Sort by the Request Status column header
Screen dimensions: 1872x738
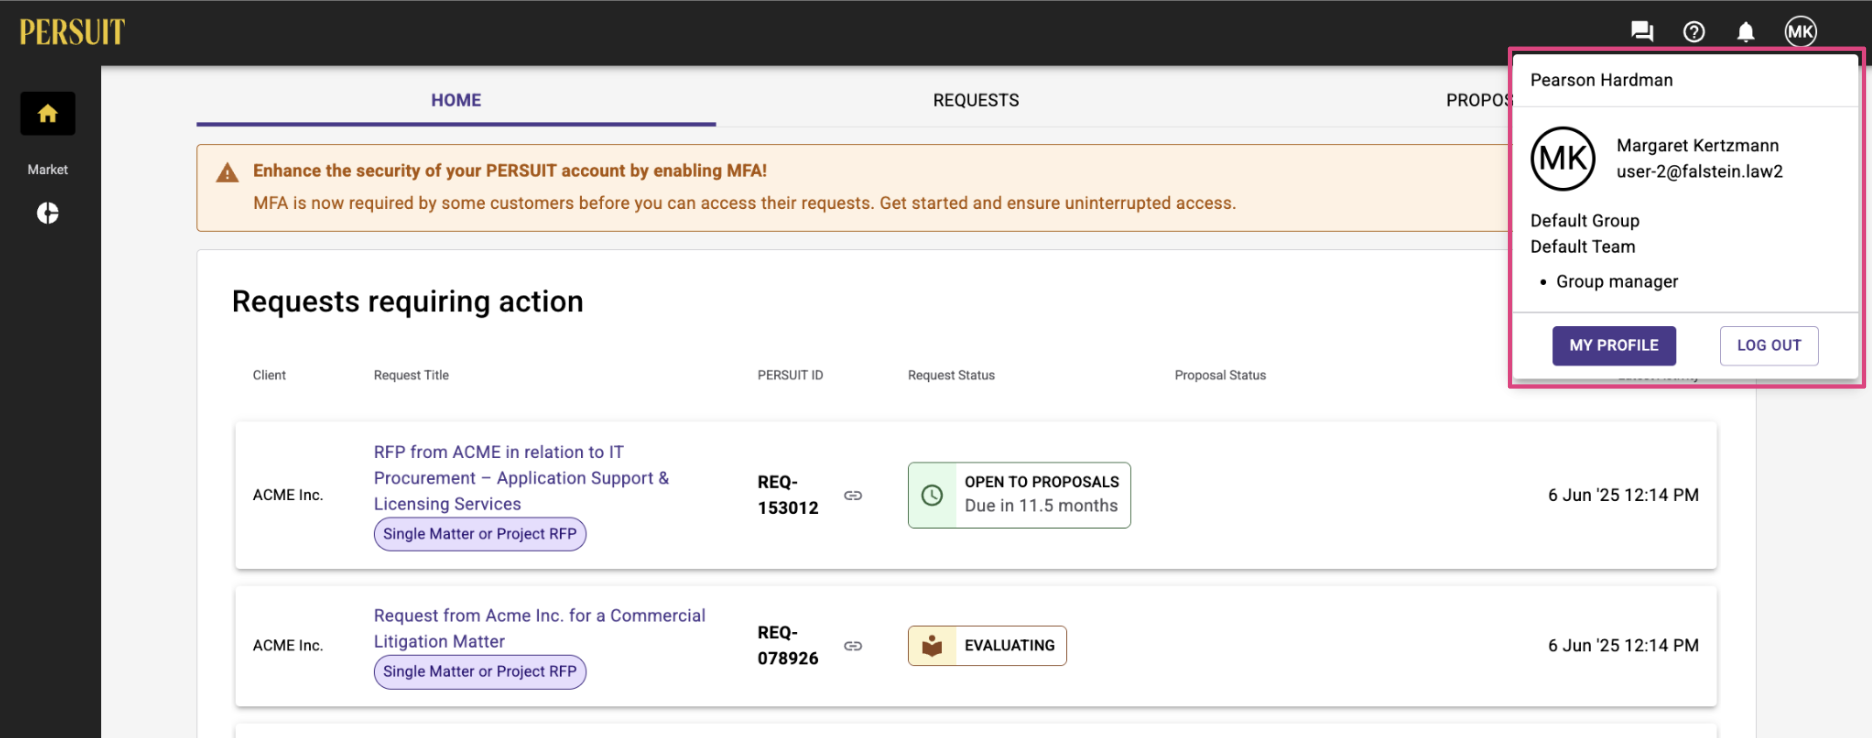(951, 375)
